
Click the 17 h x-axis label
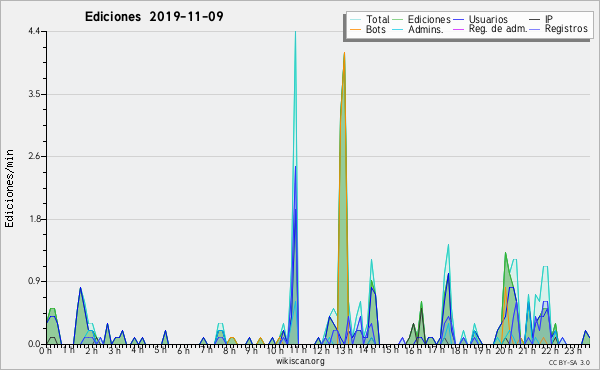point(436,350)
